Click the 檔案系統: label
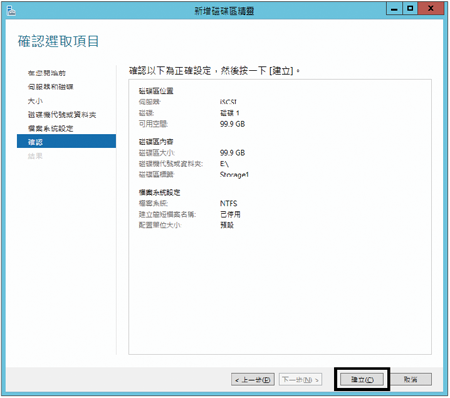Image resolution: width=450 pixels, height=398 pixels. pyautogui.click(x=153, y=203)
